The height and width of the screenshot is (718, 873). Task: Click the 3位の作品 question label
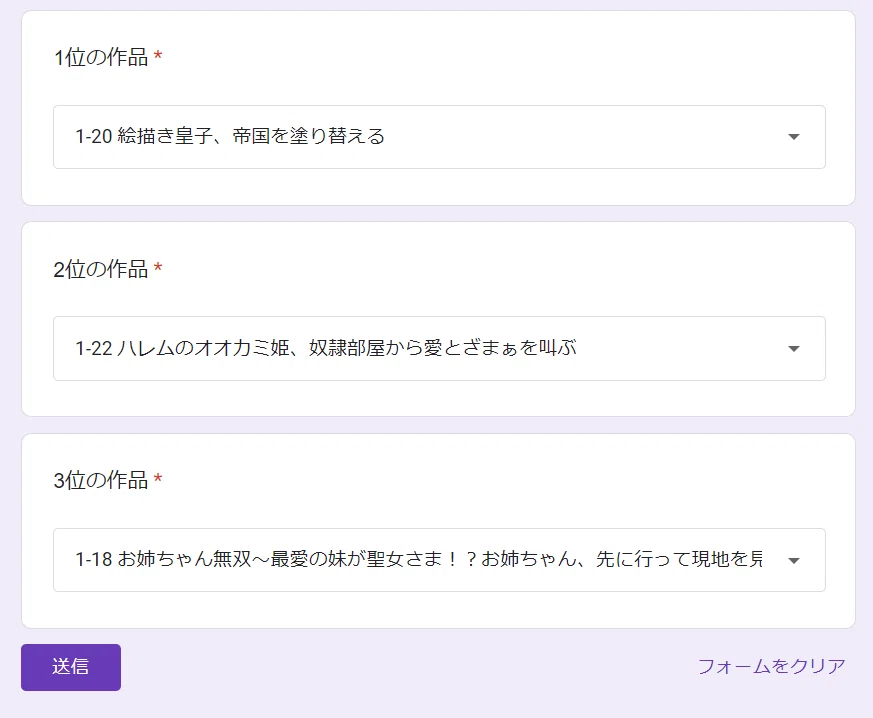pos(101,480)
